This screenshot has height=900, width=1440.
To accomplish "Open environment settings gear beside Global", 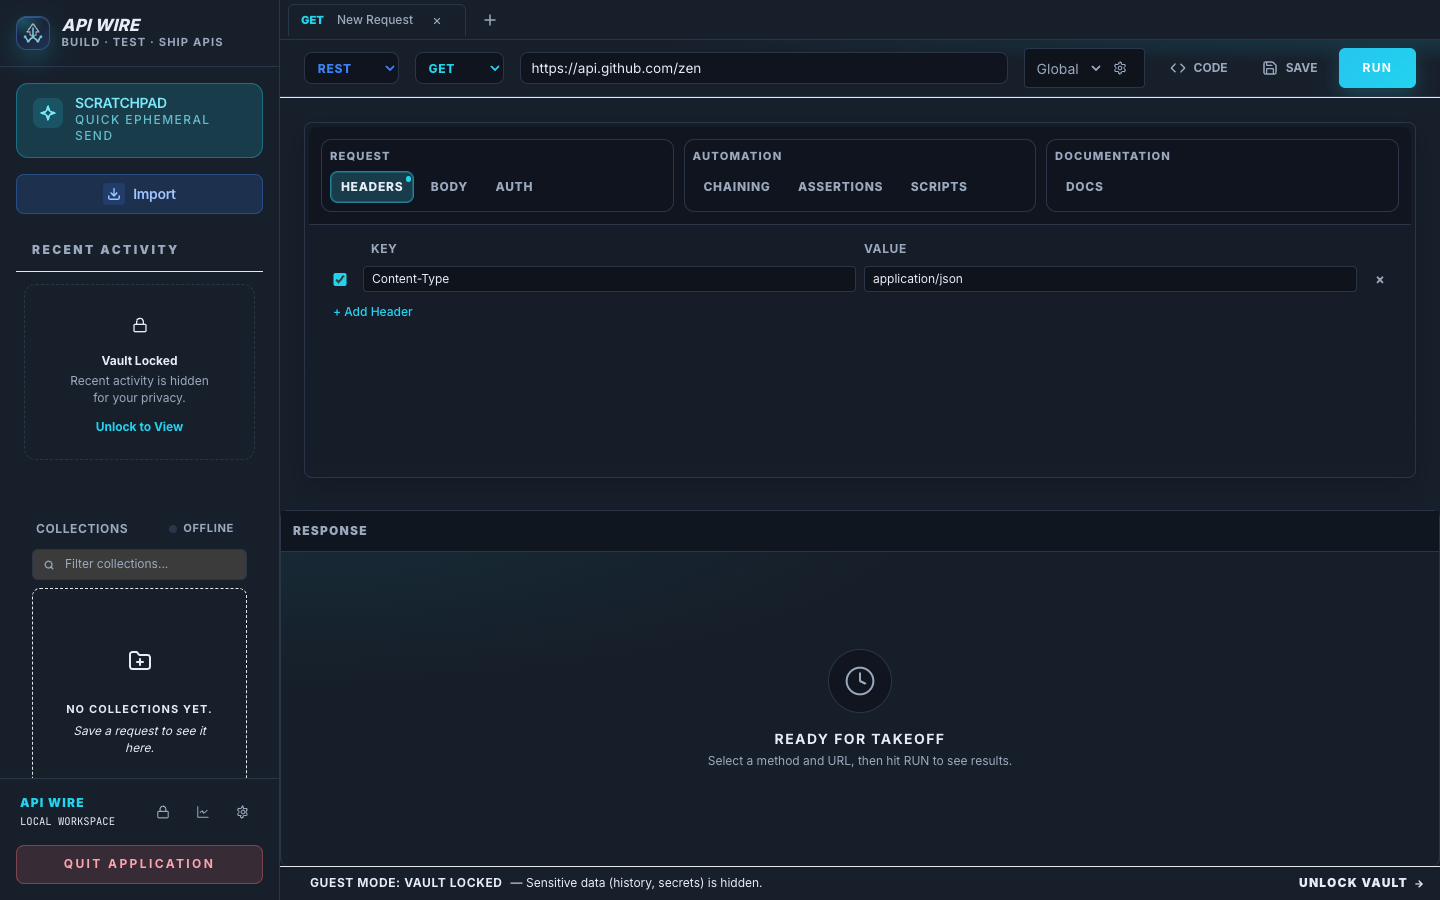I will coord(1120,67).
